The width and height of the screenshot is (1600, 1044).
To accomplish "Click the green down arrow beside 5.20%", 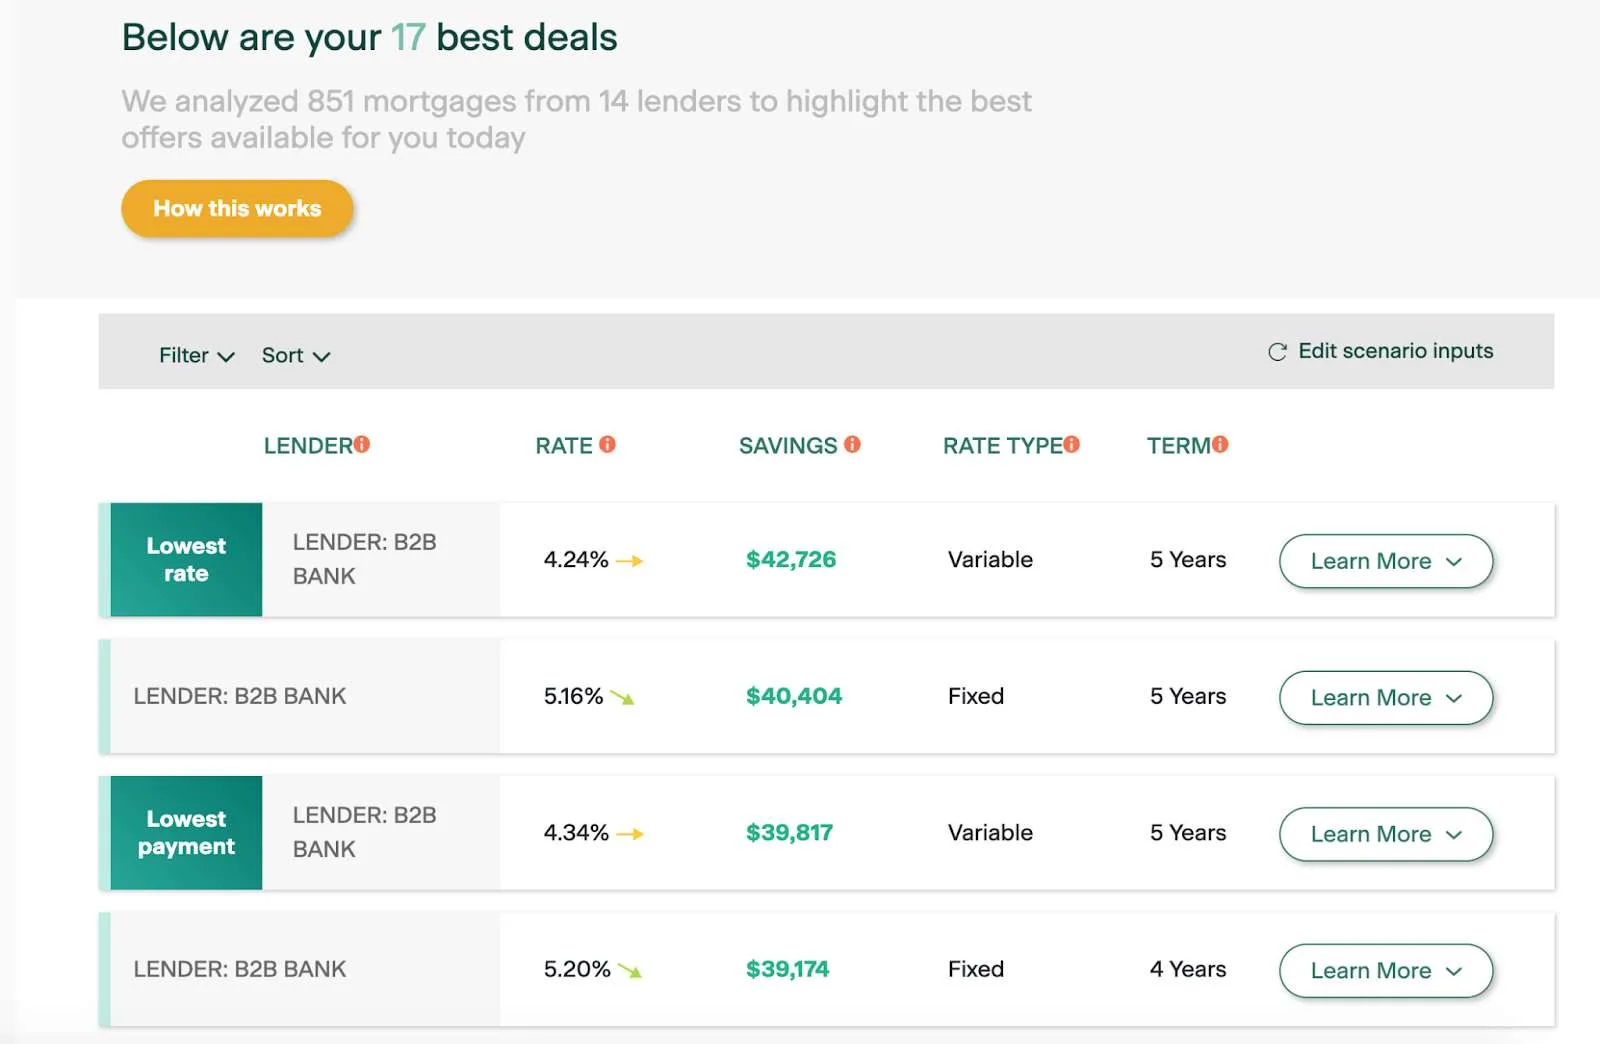I will click(630, 970).
